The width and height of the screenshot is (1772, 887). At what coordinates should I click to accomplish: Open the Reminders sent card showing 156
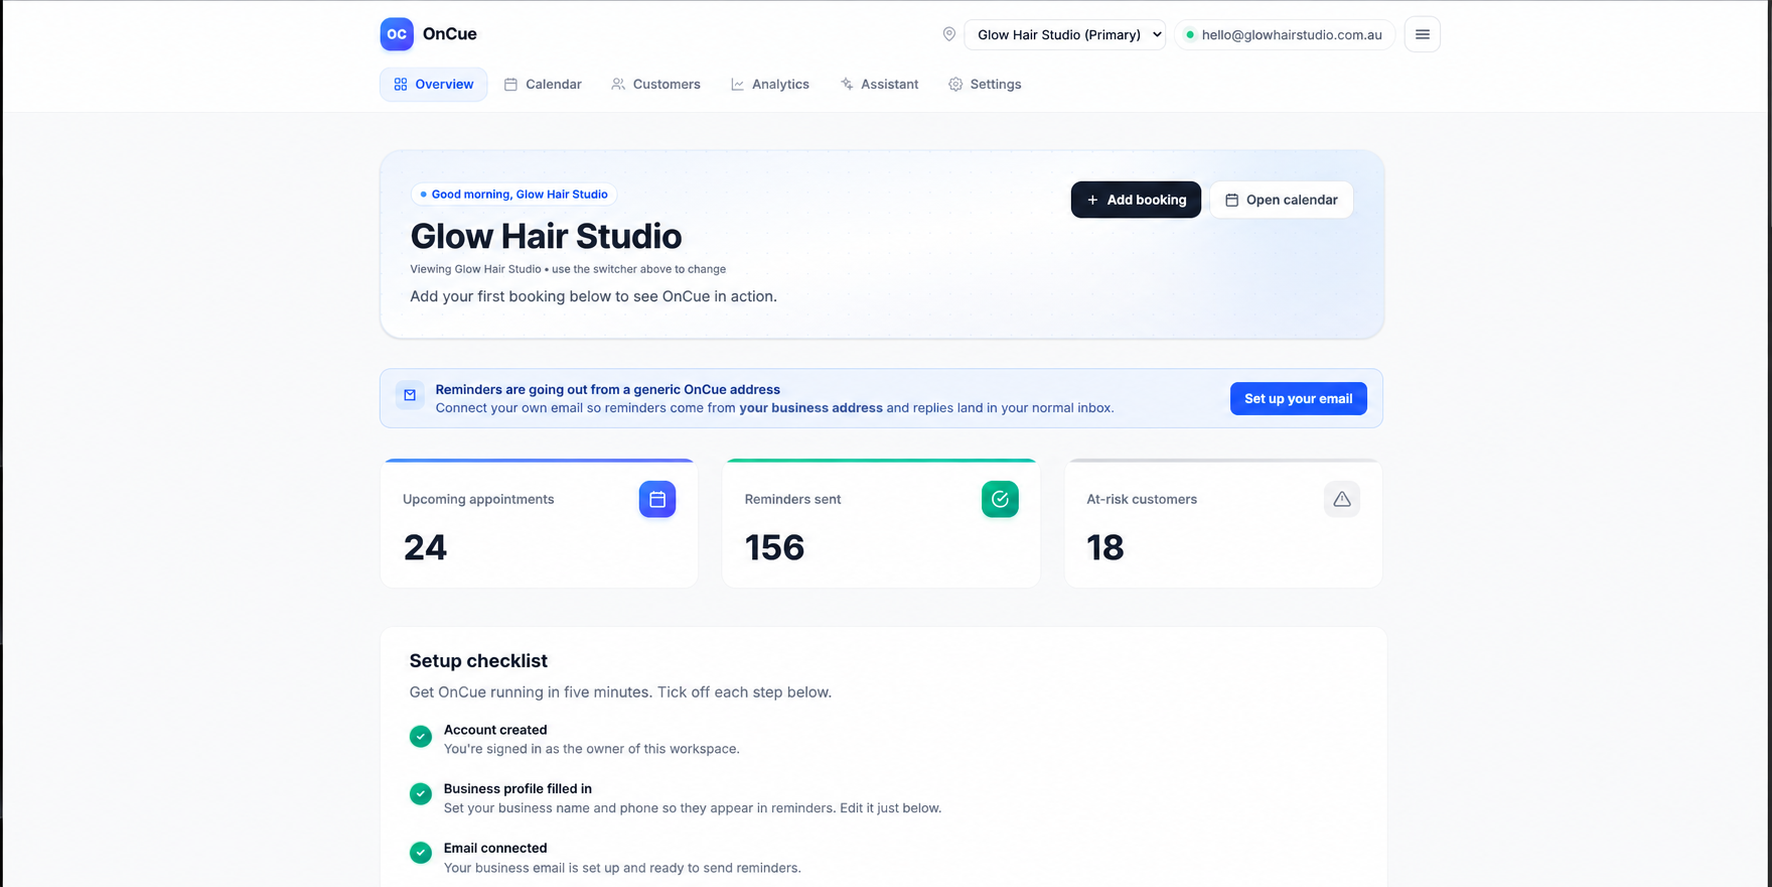(881, 523)
